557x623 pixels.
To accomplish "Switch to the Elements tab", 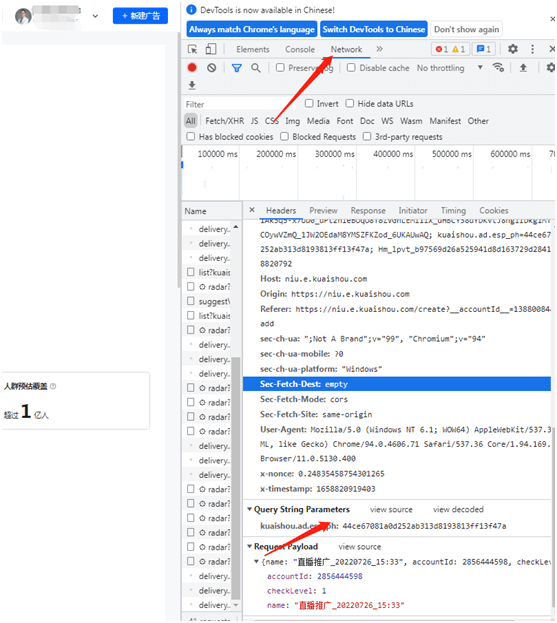I will point(253,49).
